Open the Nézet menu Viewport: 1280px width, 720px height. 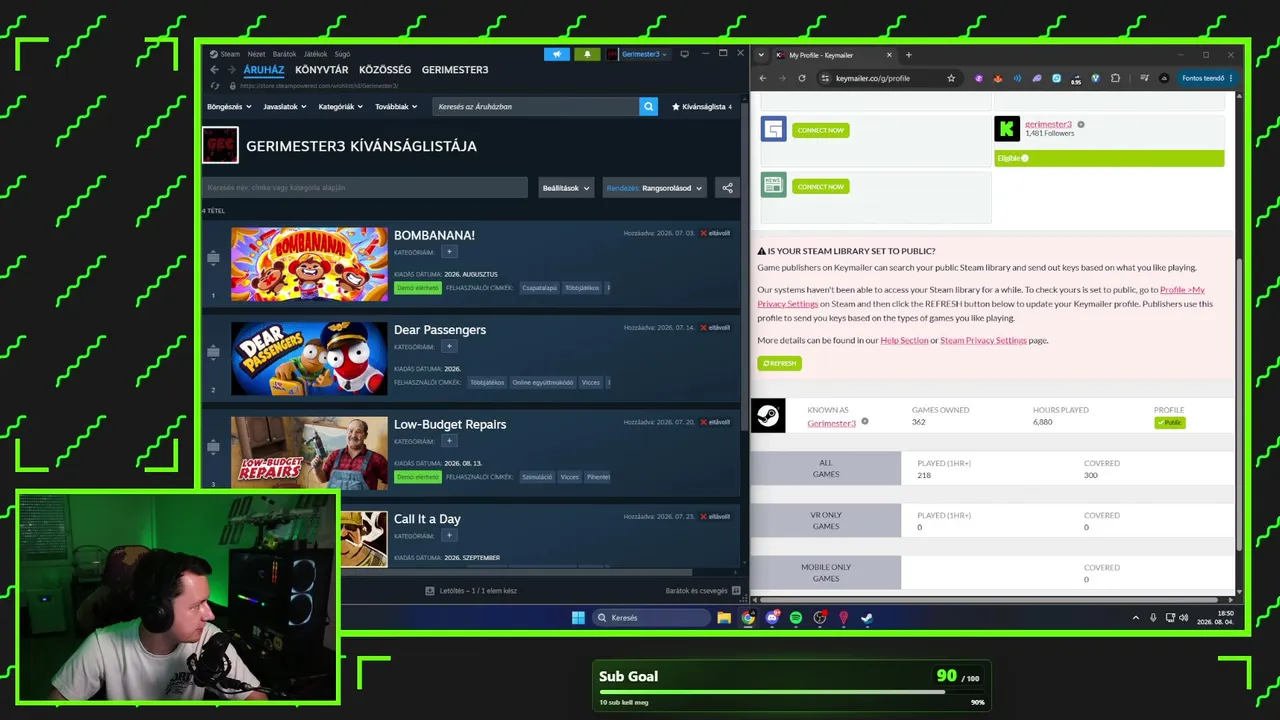(256, 54)
